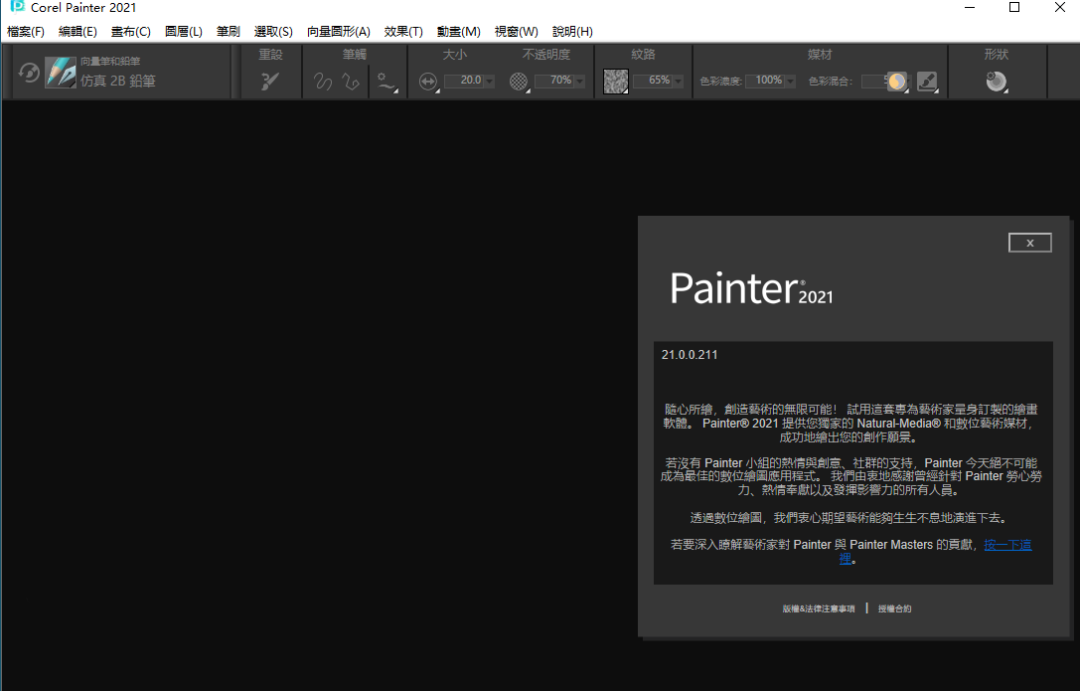Open the 授權合約 link
The image size is (1080, 691).
(895, 609)
